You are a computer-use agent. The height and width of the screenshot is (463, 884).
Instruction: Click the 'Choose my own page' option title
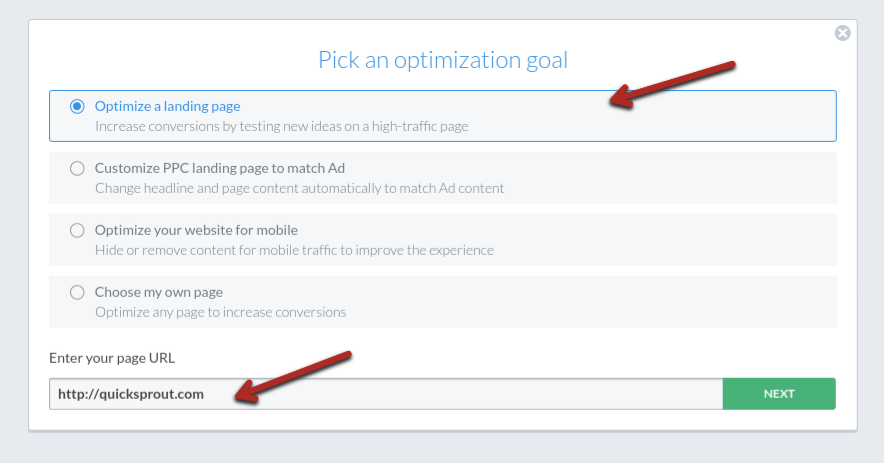coord(158,292)
